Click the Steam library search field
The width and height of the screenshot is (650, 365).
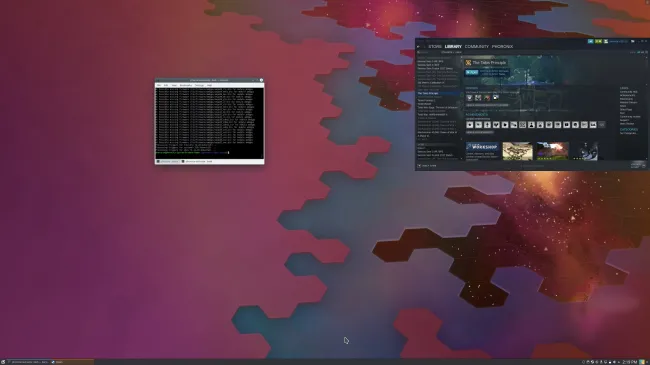(x=427, y=53)
